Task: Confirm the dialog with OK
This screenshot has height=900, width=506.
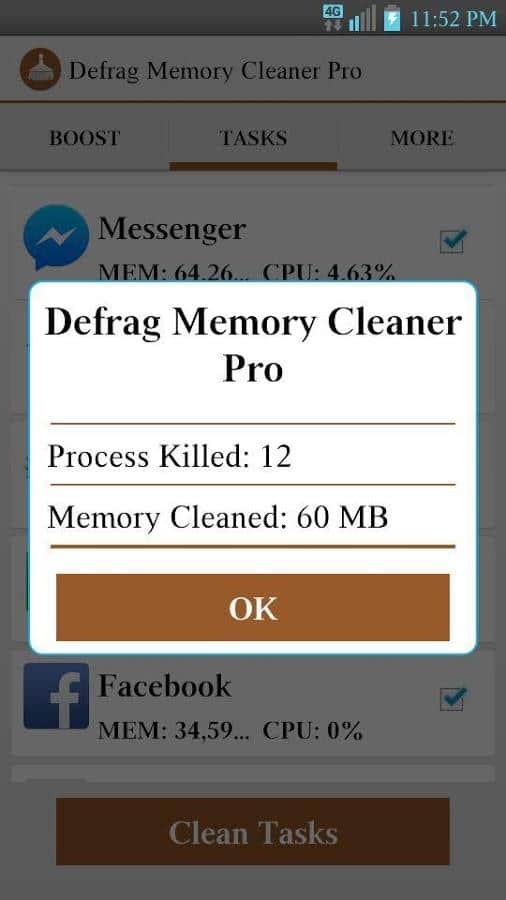Action: 253,608
